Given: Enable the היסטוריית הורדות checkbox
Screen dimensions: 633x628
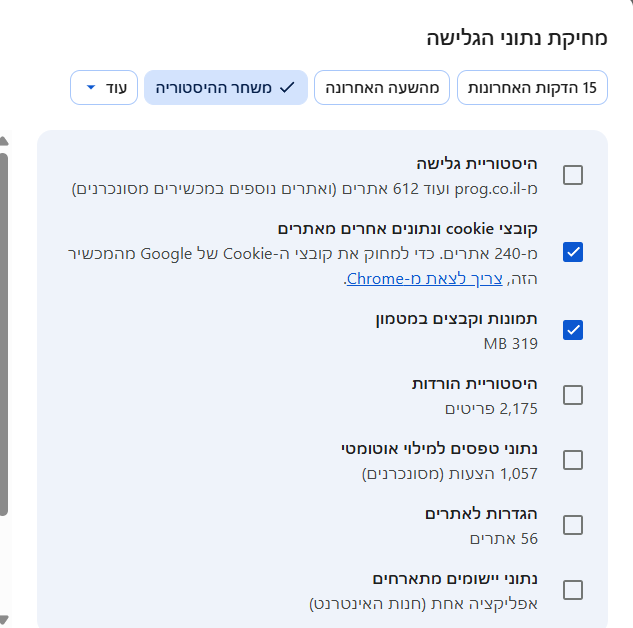Looking at the screenshot, I should [x=573, y=395].
